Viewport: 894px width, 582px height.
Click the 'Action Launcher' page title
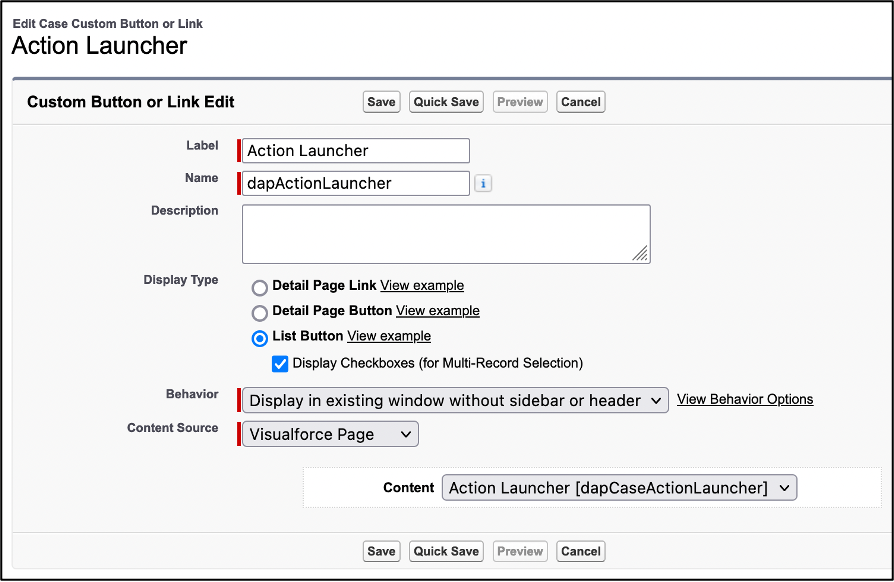[x=99, y=46]
